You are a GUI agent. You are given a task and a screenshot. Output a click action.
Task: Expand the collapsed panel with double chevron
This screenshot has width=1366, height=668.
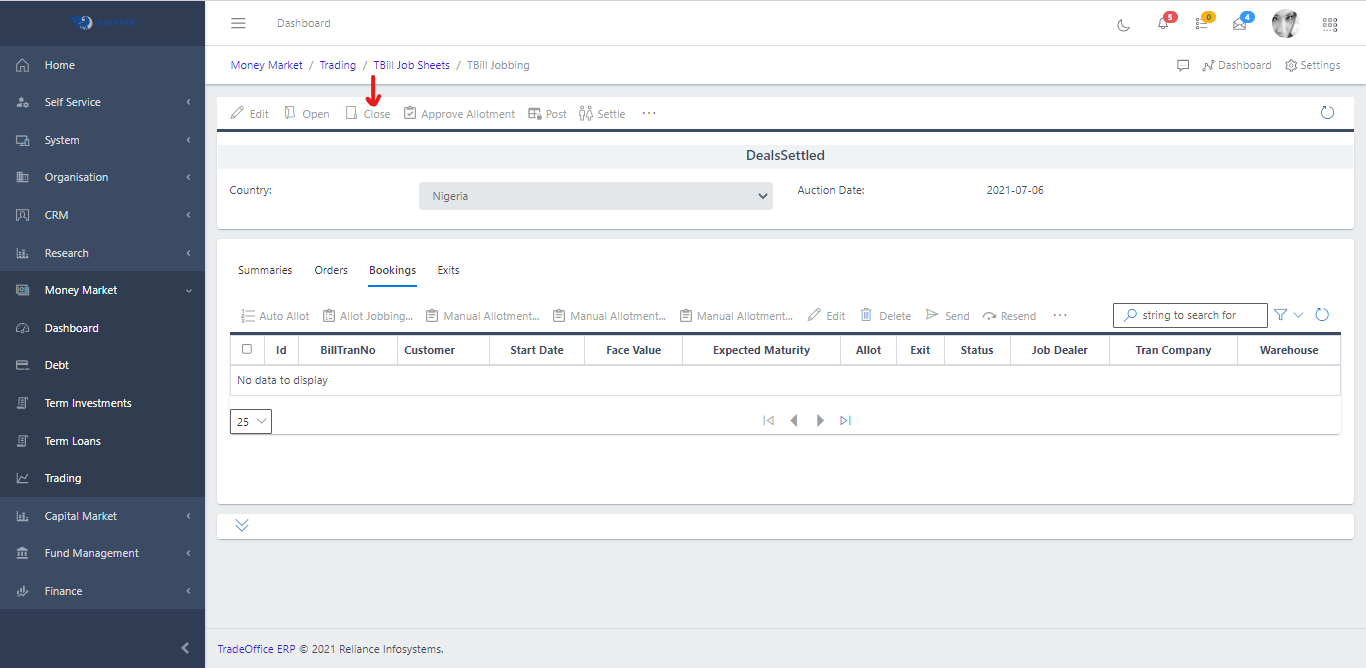[242, 526]
